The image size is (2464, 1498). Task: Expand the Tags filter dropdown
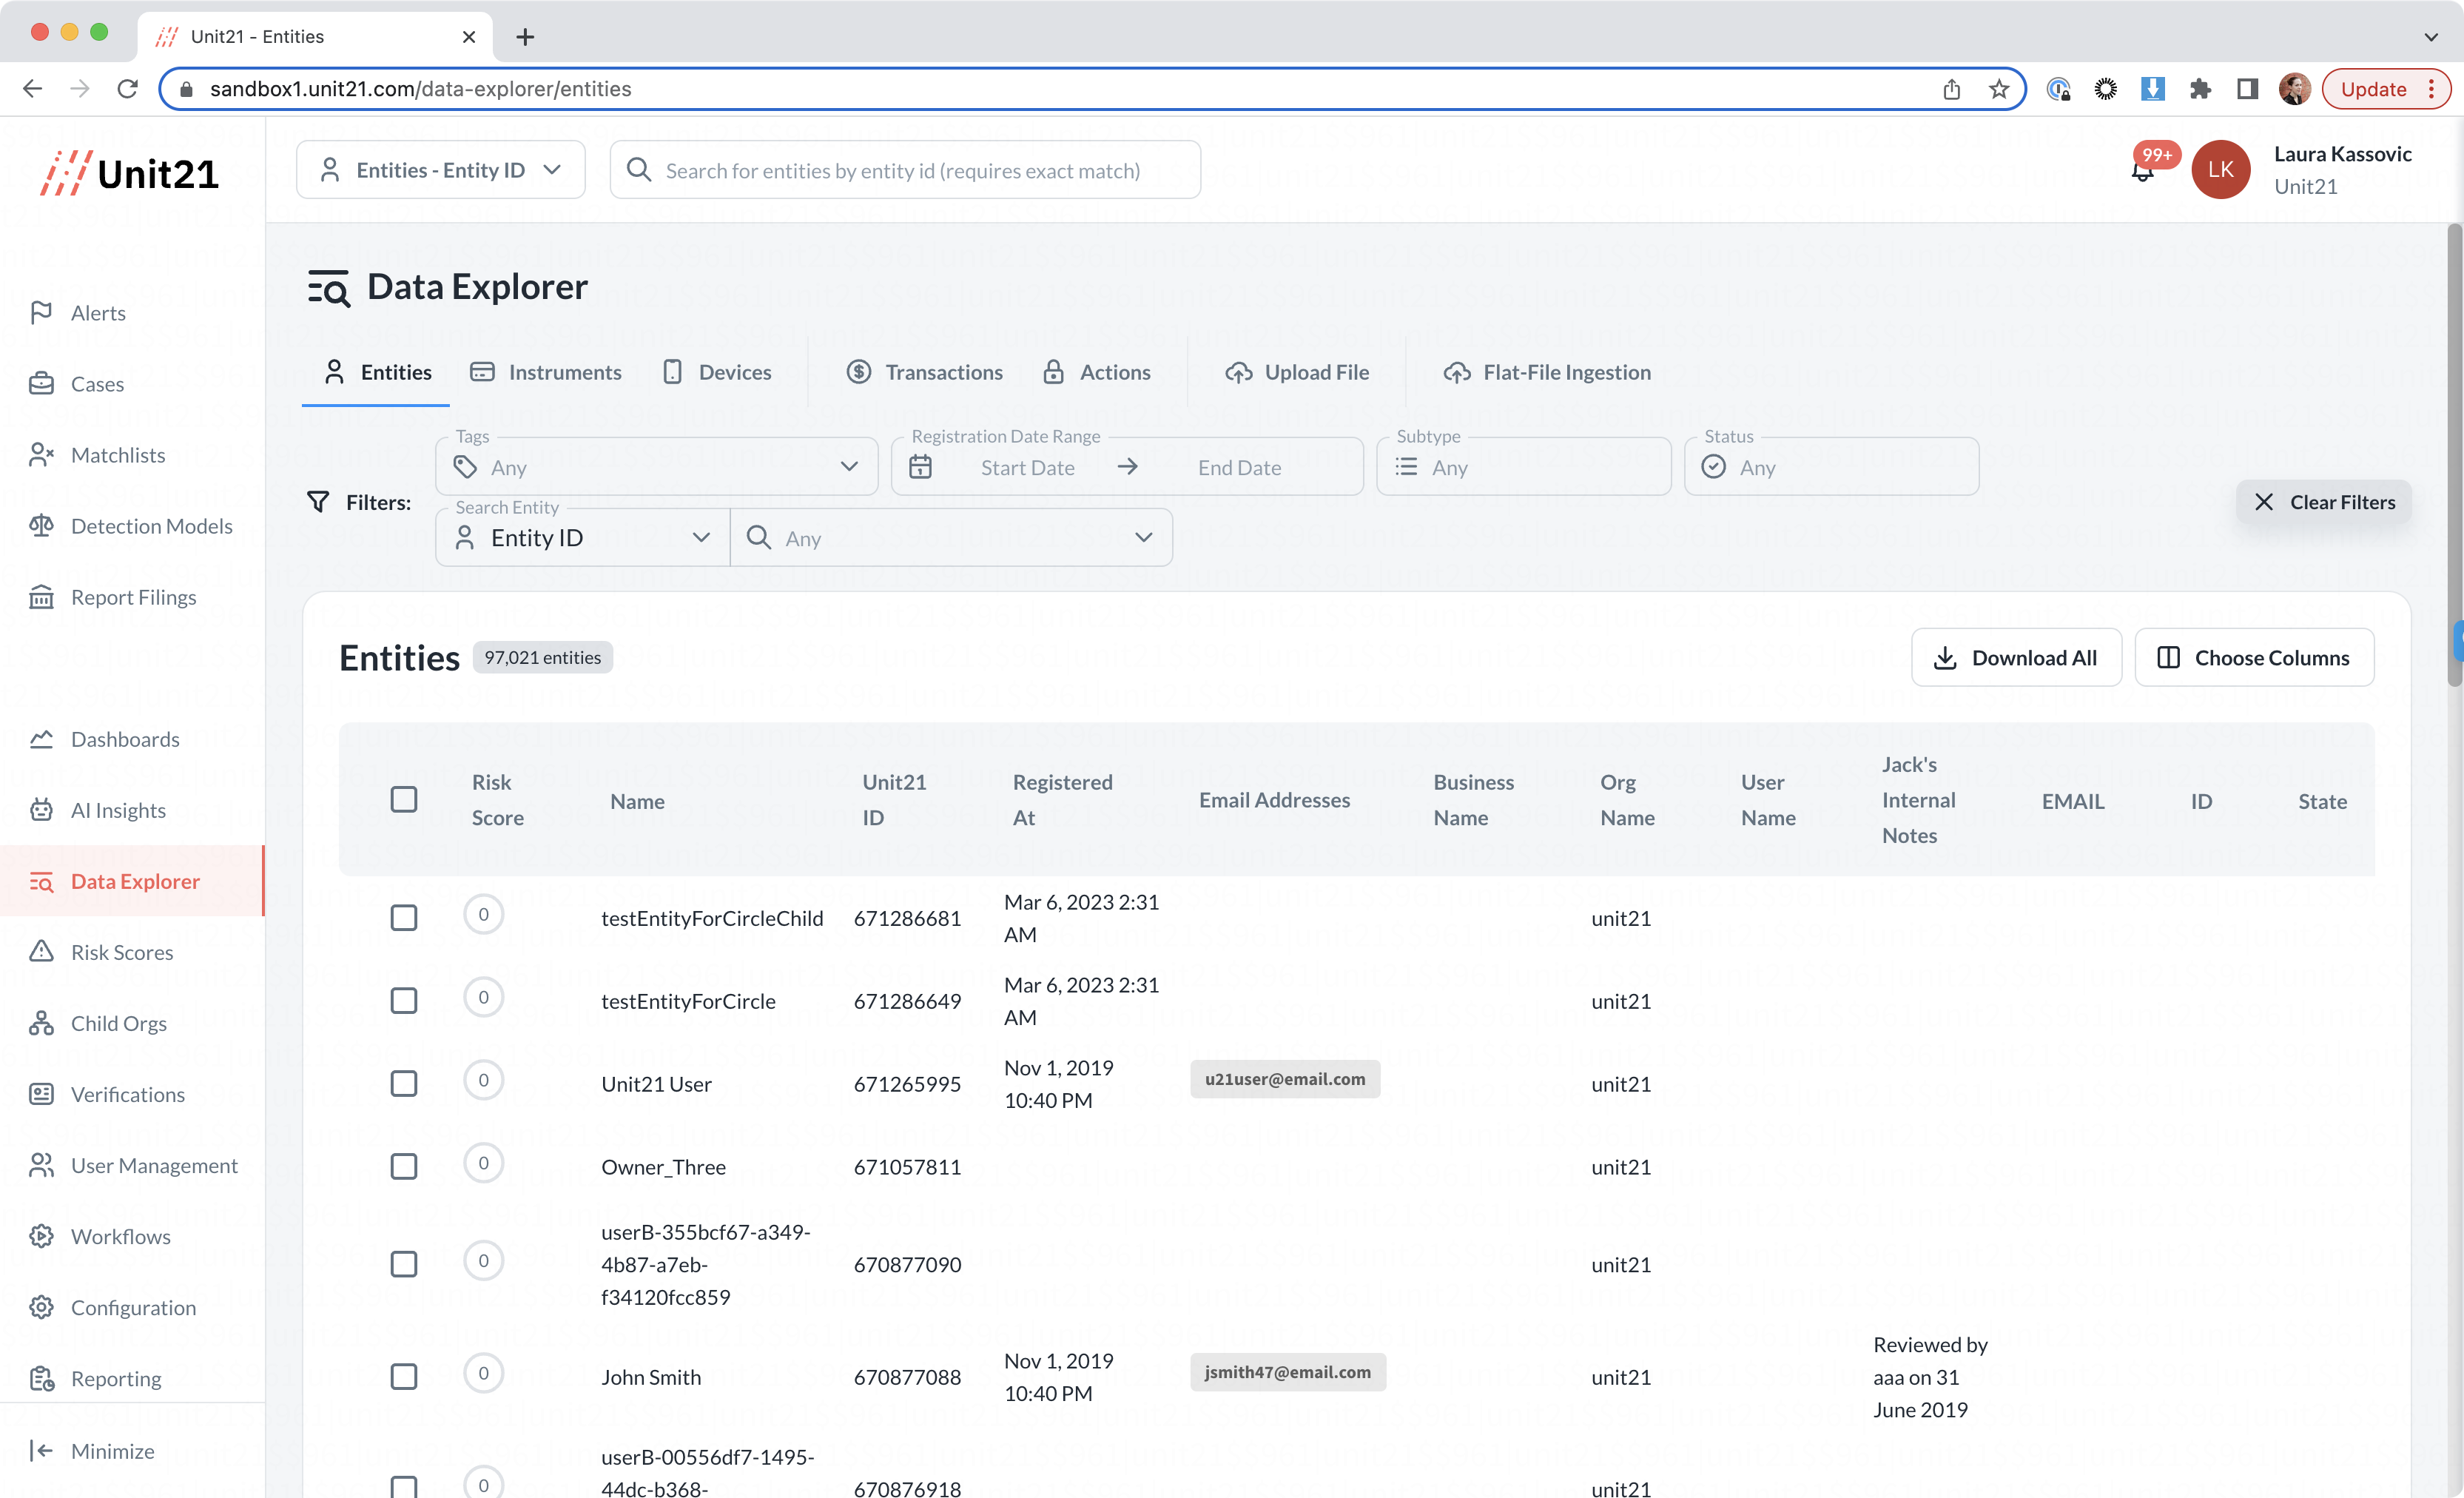click(656, 467)
